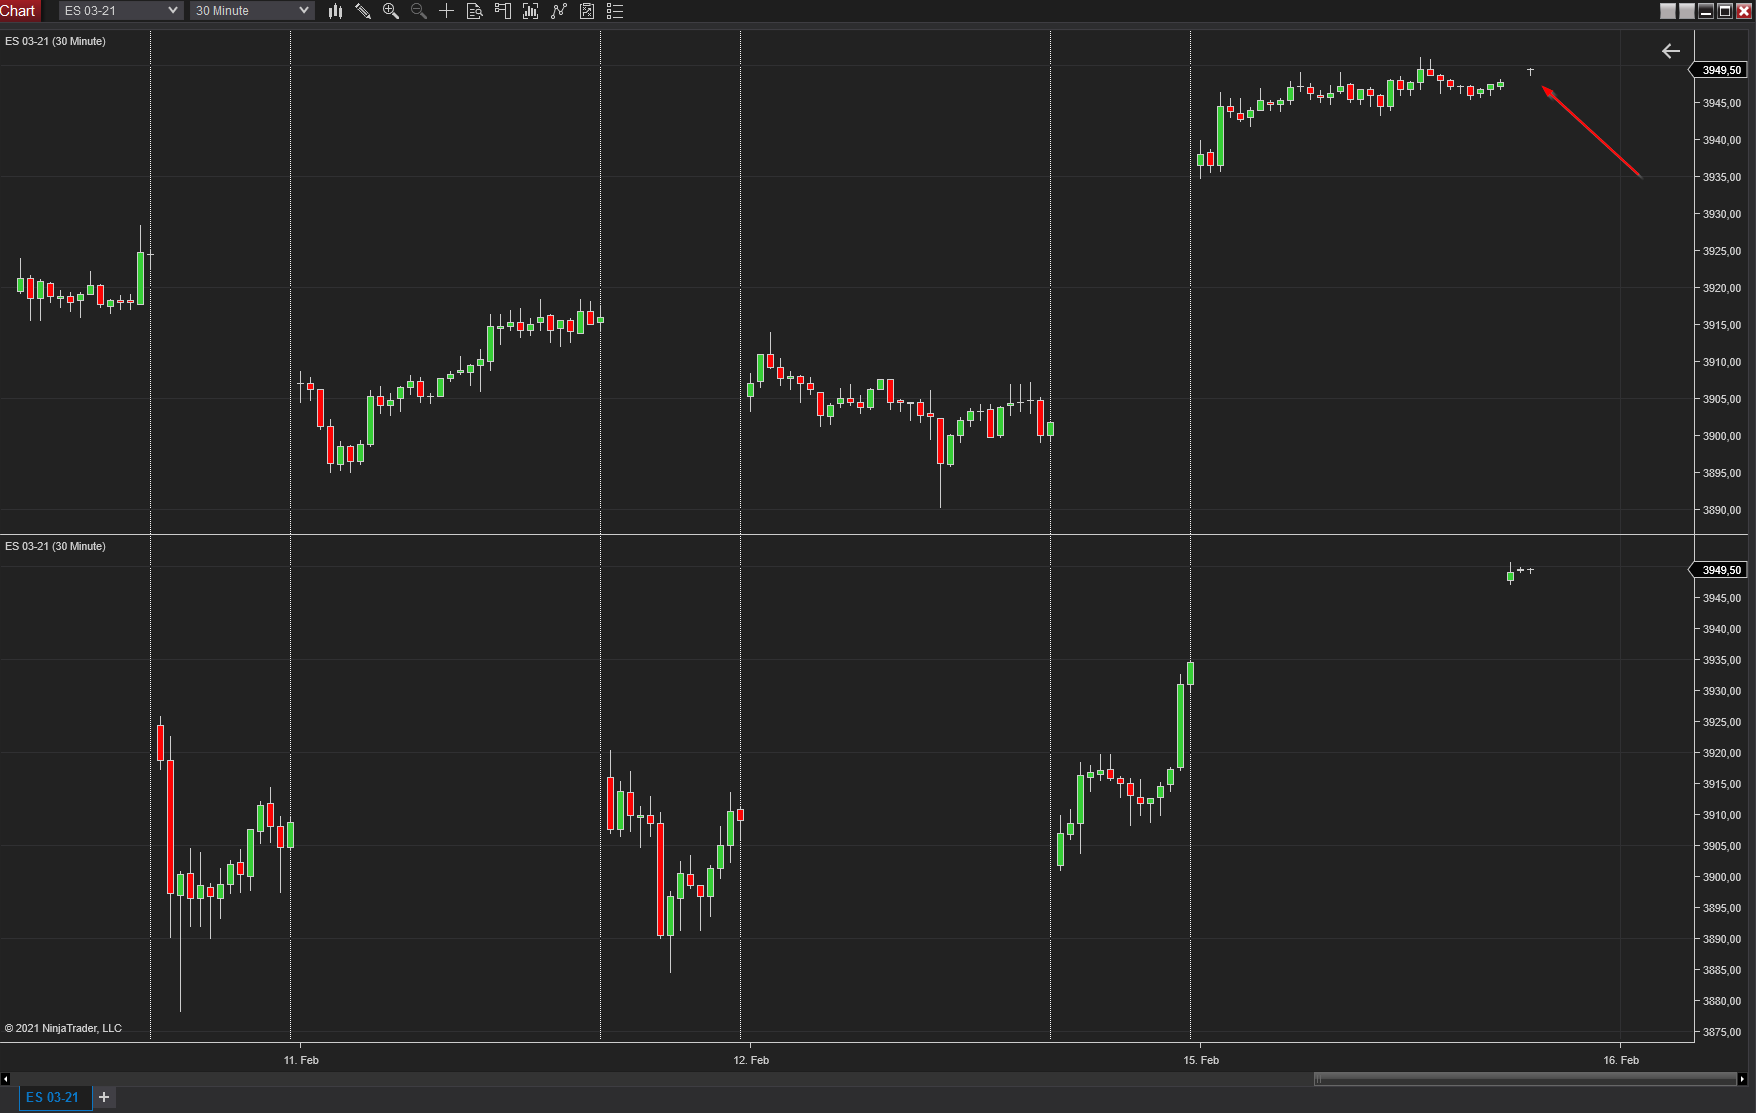1756x1113 pixels.
Task: Expand the 30 Minute interval dropdown
Action: [x=252, y=11]
